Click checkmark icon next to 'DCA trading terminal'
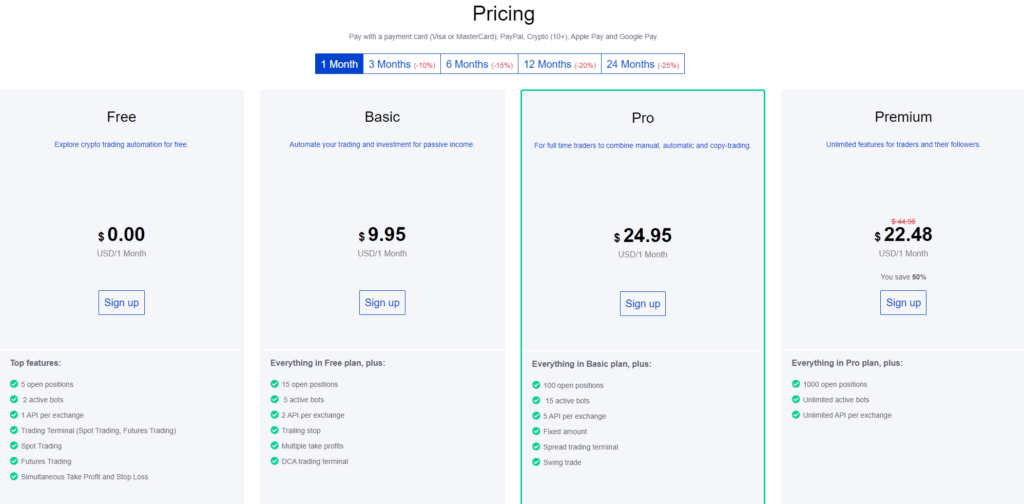1024x504 pixels. point(275,461)
